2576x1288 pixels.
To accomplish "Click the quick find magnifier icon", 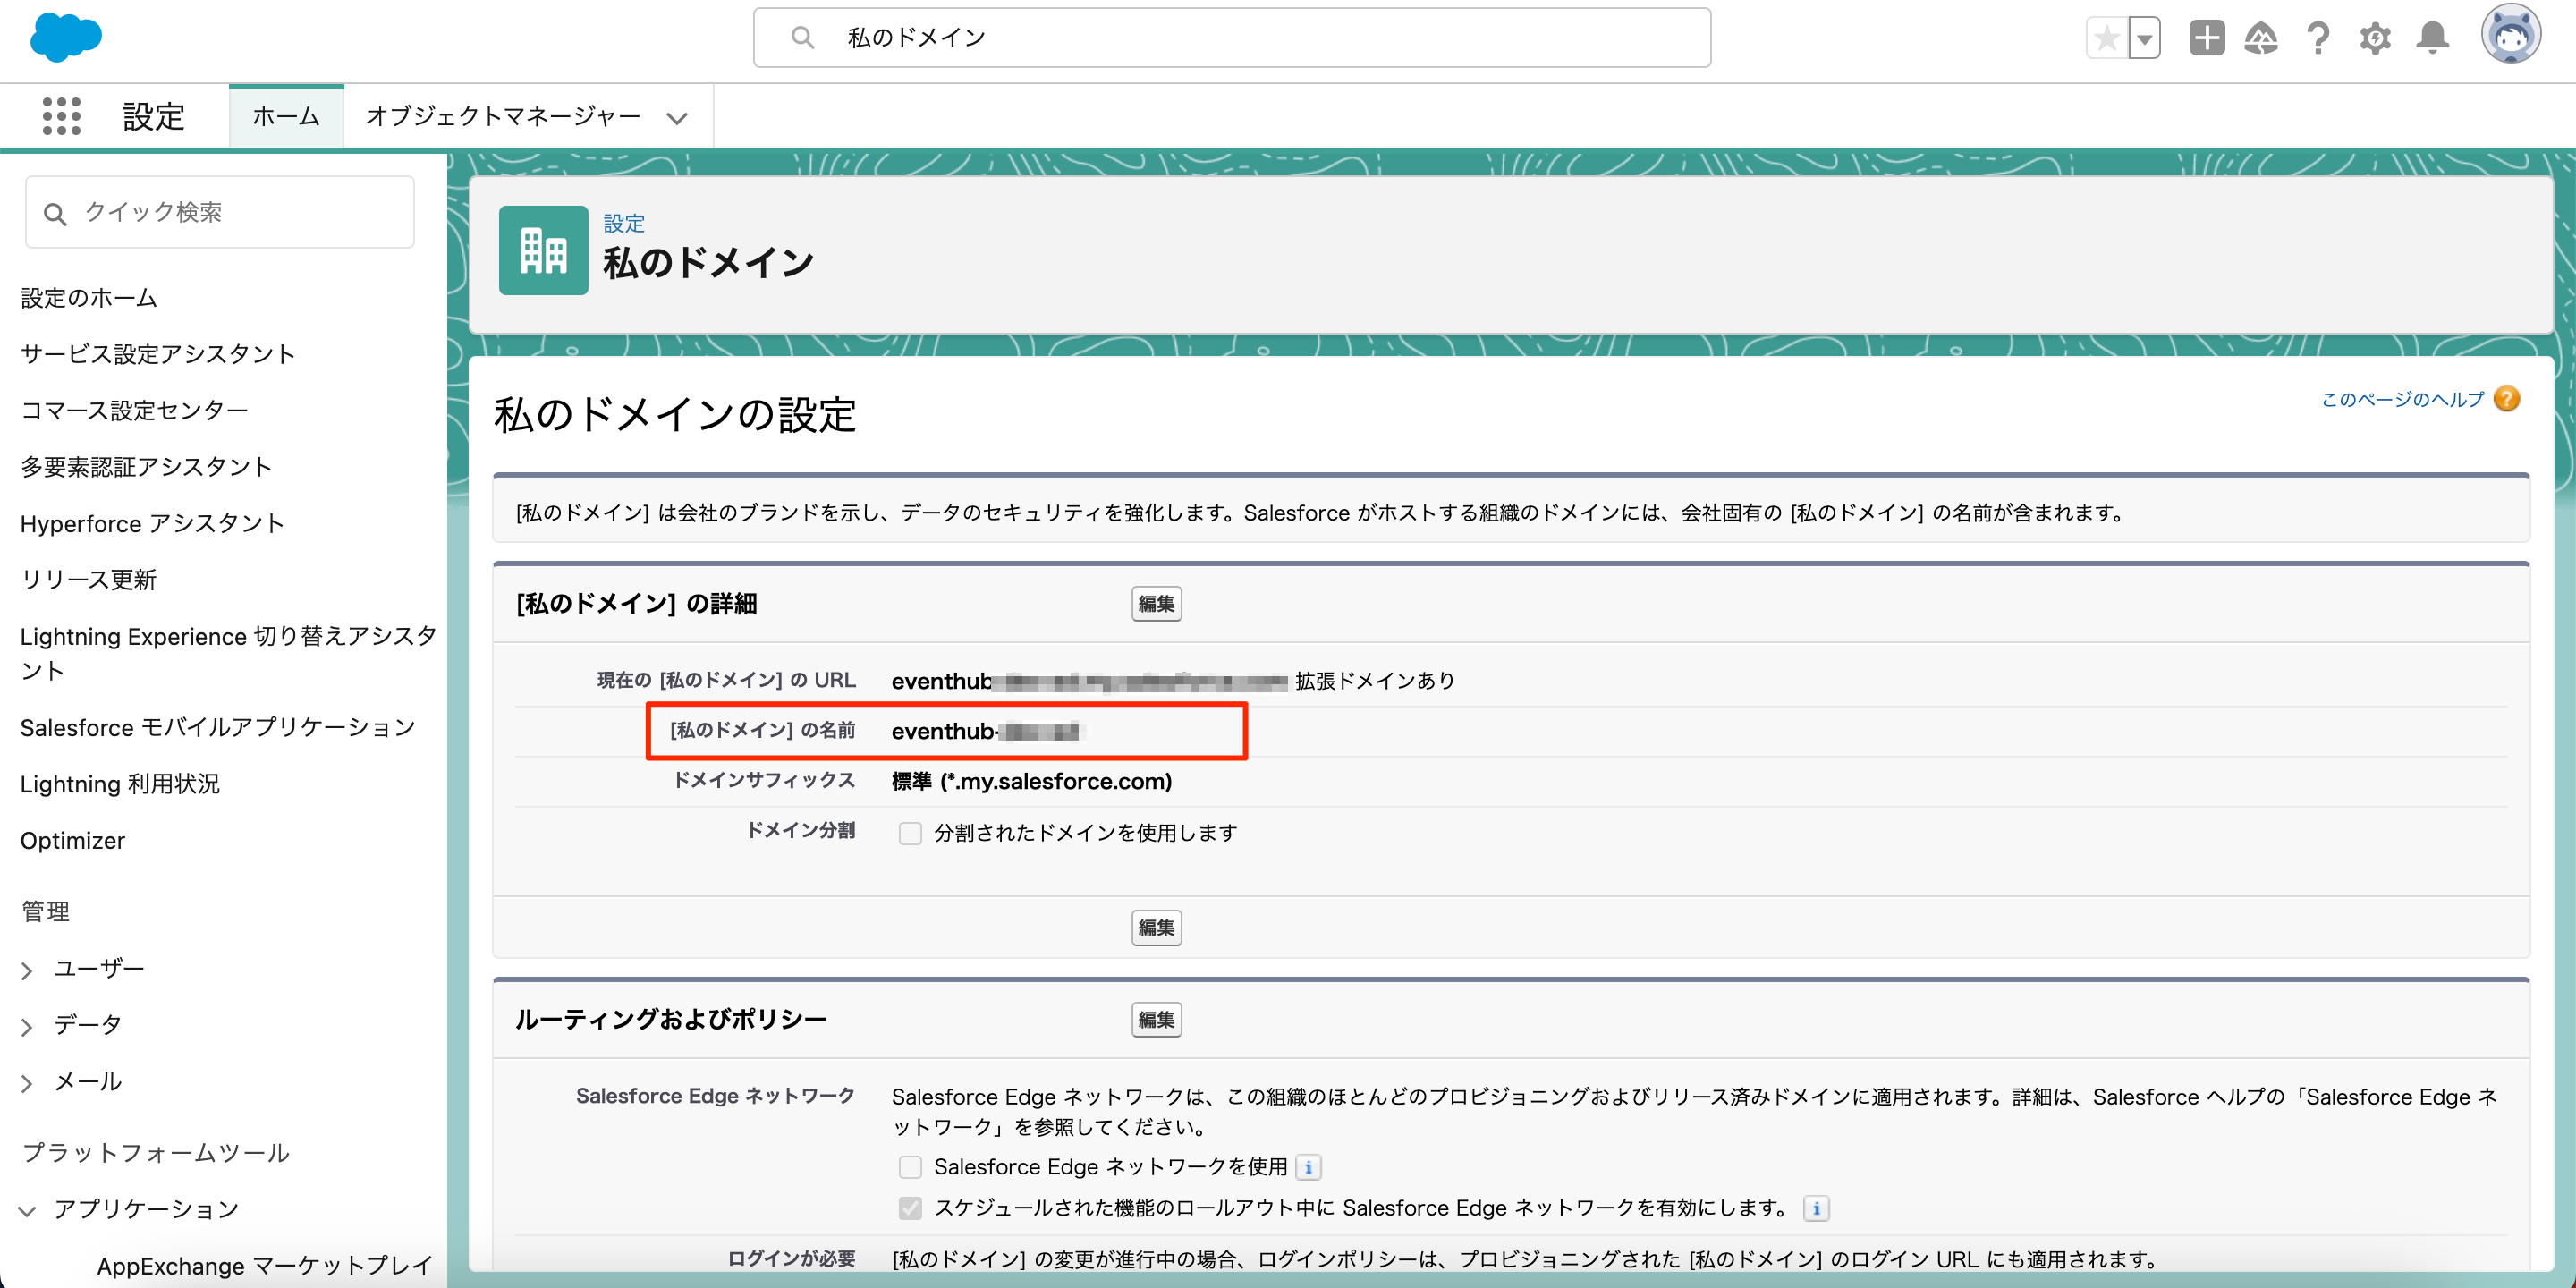I will pos(55,213).
